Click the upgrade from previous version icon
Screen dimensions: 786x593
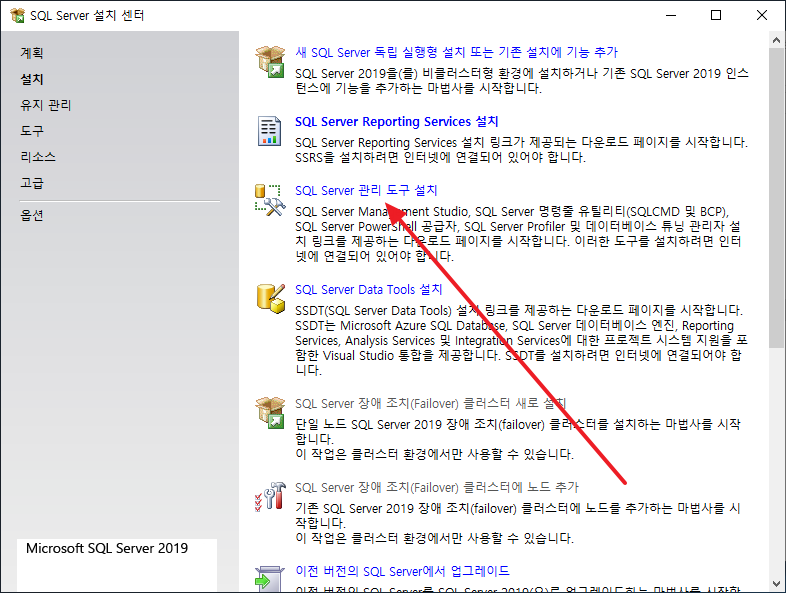point(270,579)
